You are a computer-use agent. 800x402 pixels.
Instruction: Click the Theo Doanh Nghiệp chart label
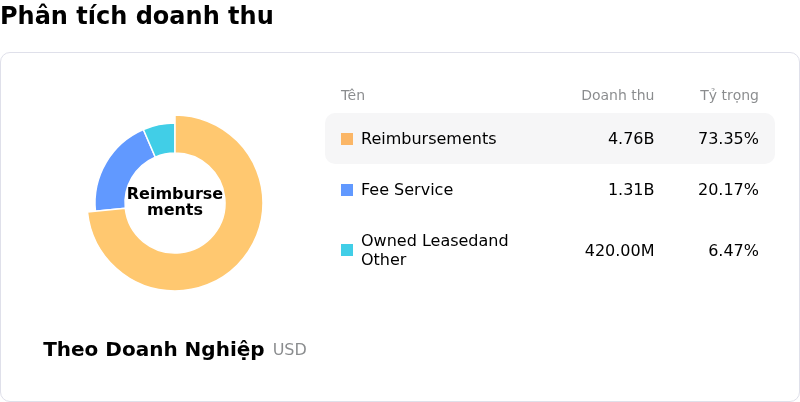154,350
